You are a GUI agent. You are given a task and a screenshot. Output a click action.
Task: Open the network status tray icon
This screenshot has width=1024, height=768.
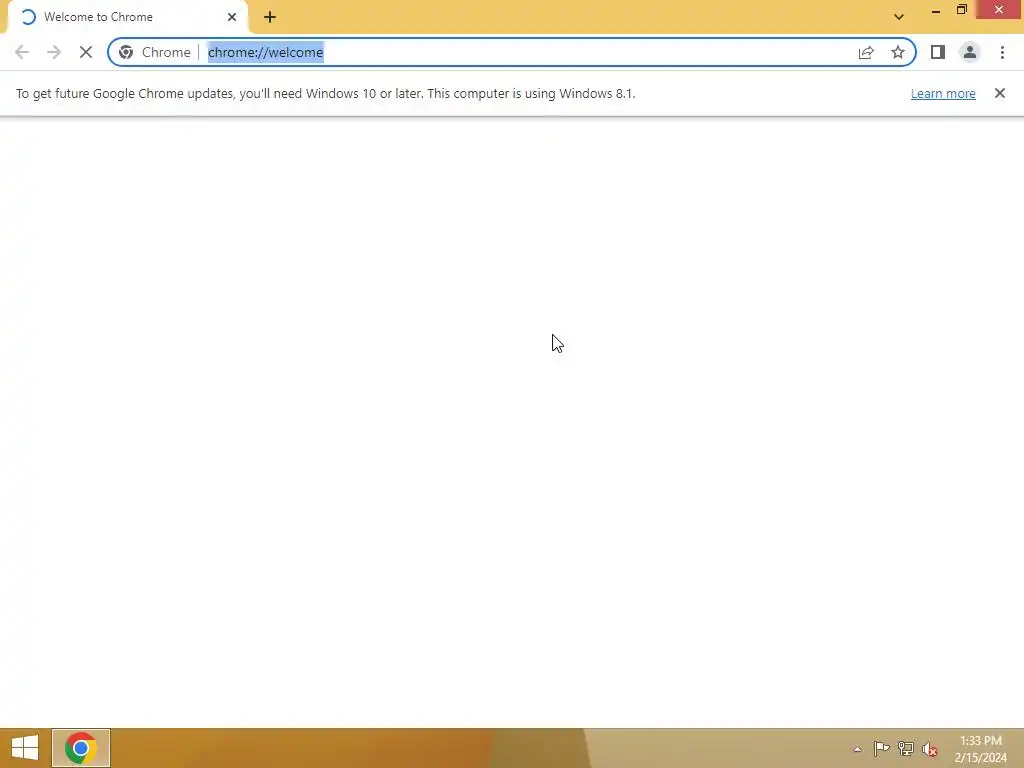click(x=906, y=749)
